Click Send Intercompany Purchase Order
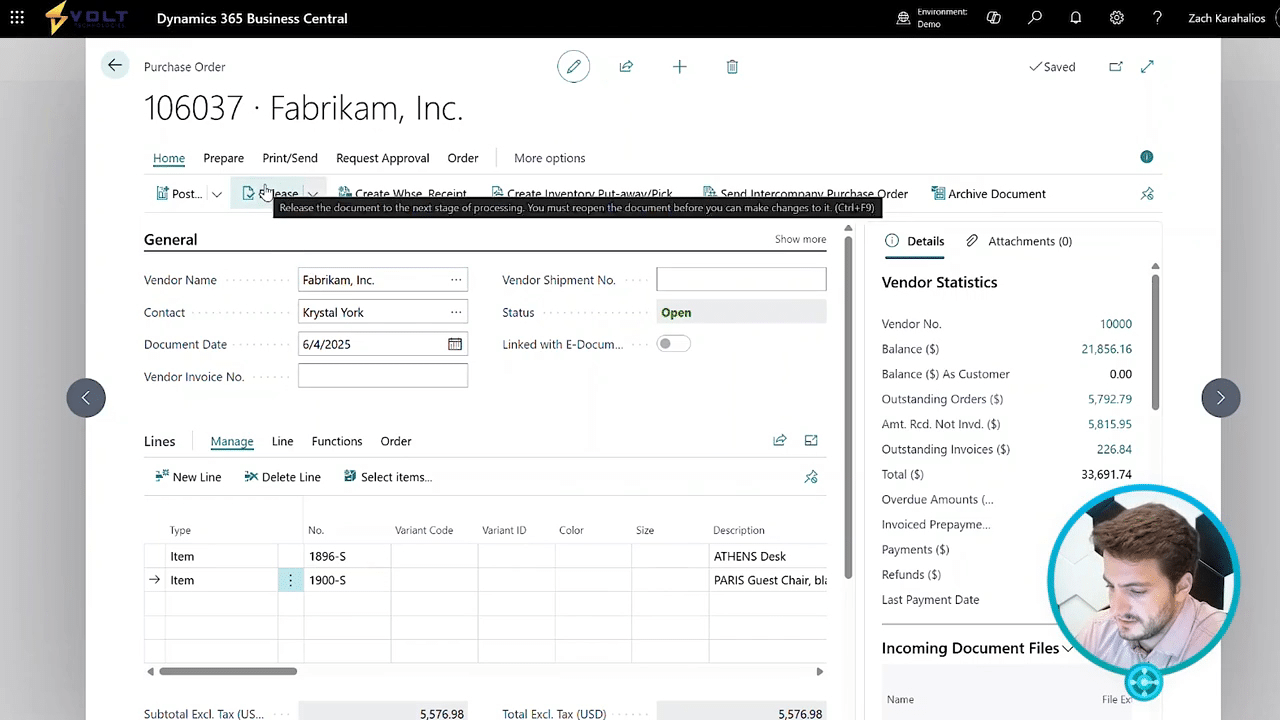This screenshot has height=720, width=1280. point(806,194)
